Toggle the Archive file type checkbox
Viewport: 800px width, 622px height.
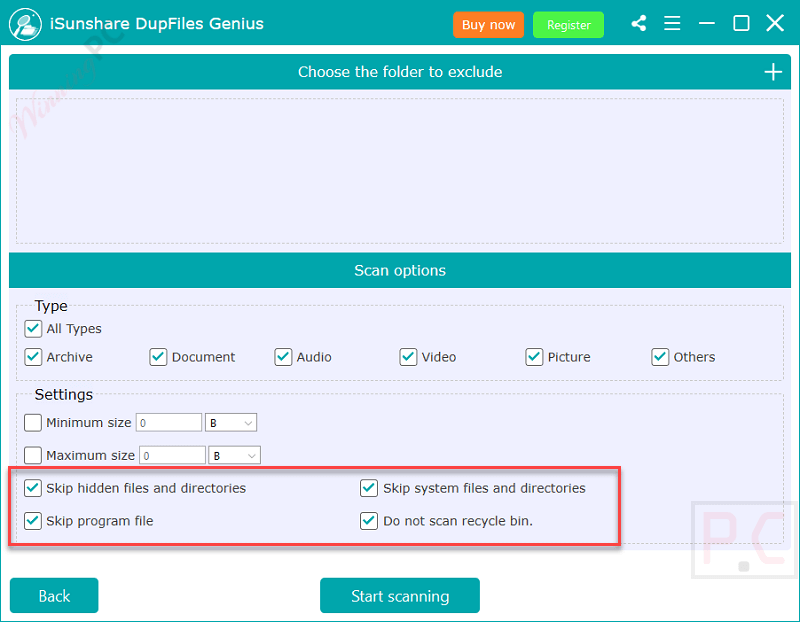point(34,357)
